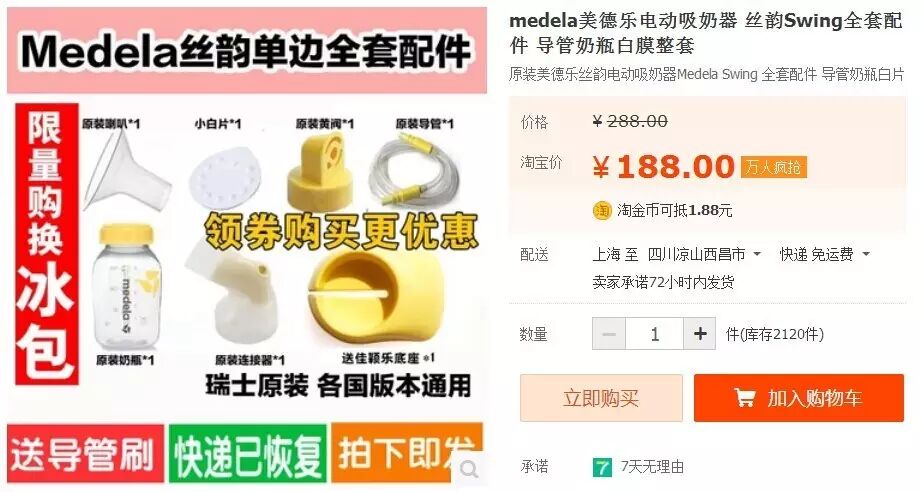Decrease quantity with the minus button
Screen dimensions: 920x492
609,334
